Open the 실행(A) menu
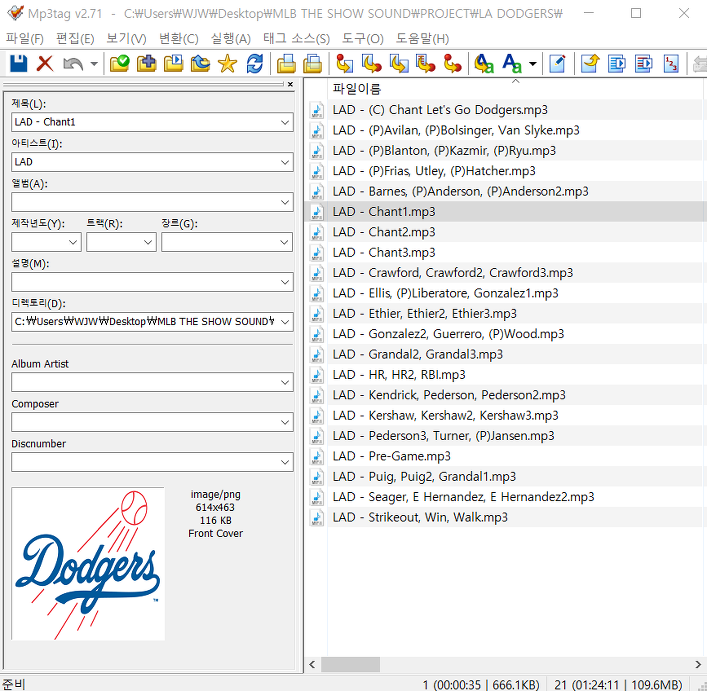 tap(231, 39)
